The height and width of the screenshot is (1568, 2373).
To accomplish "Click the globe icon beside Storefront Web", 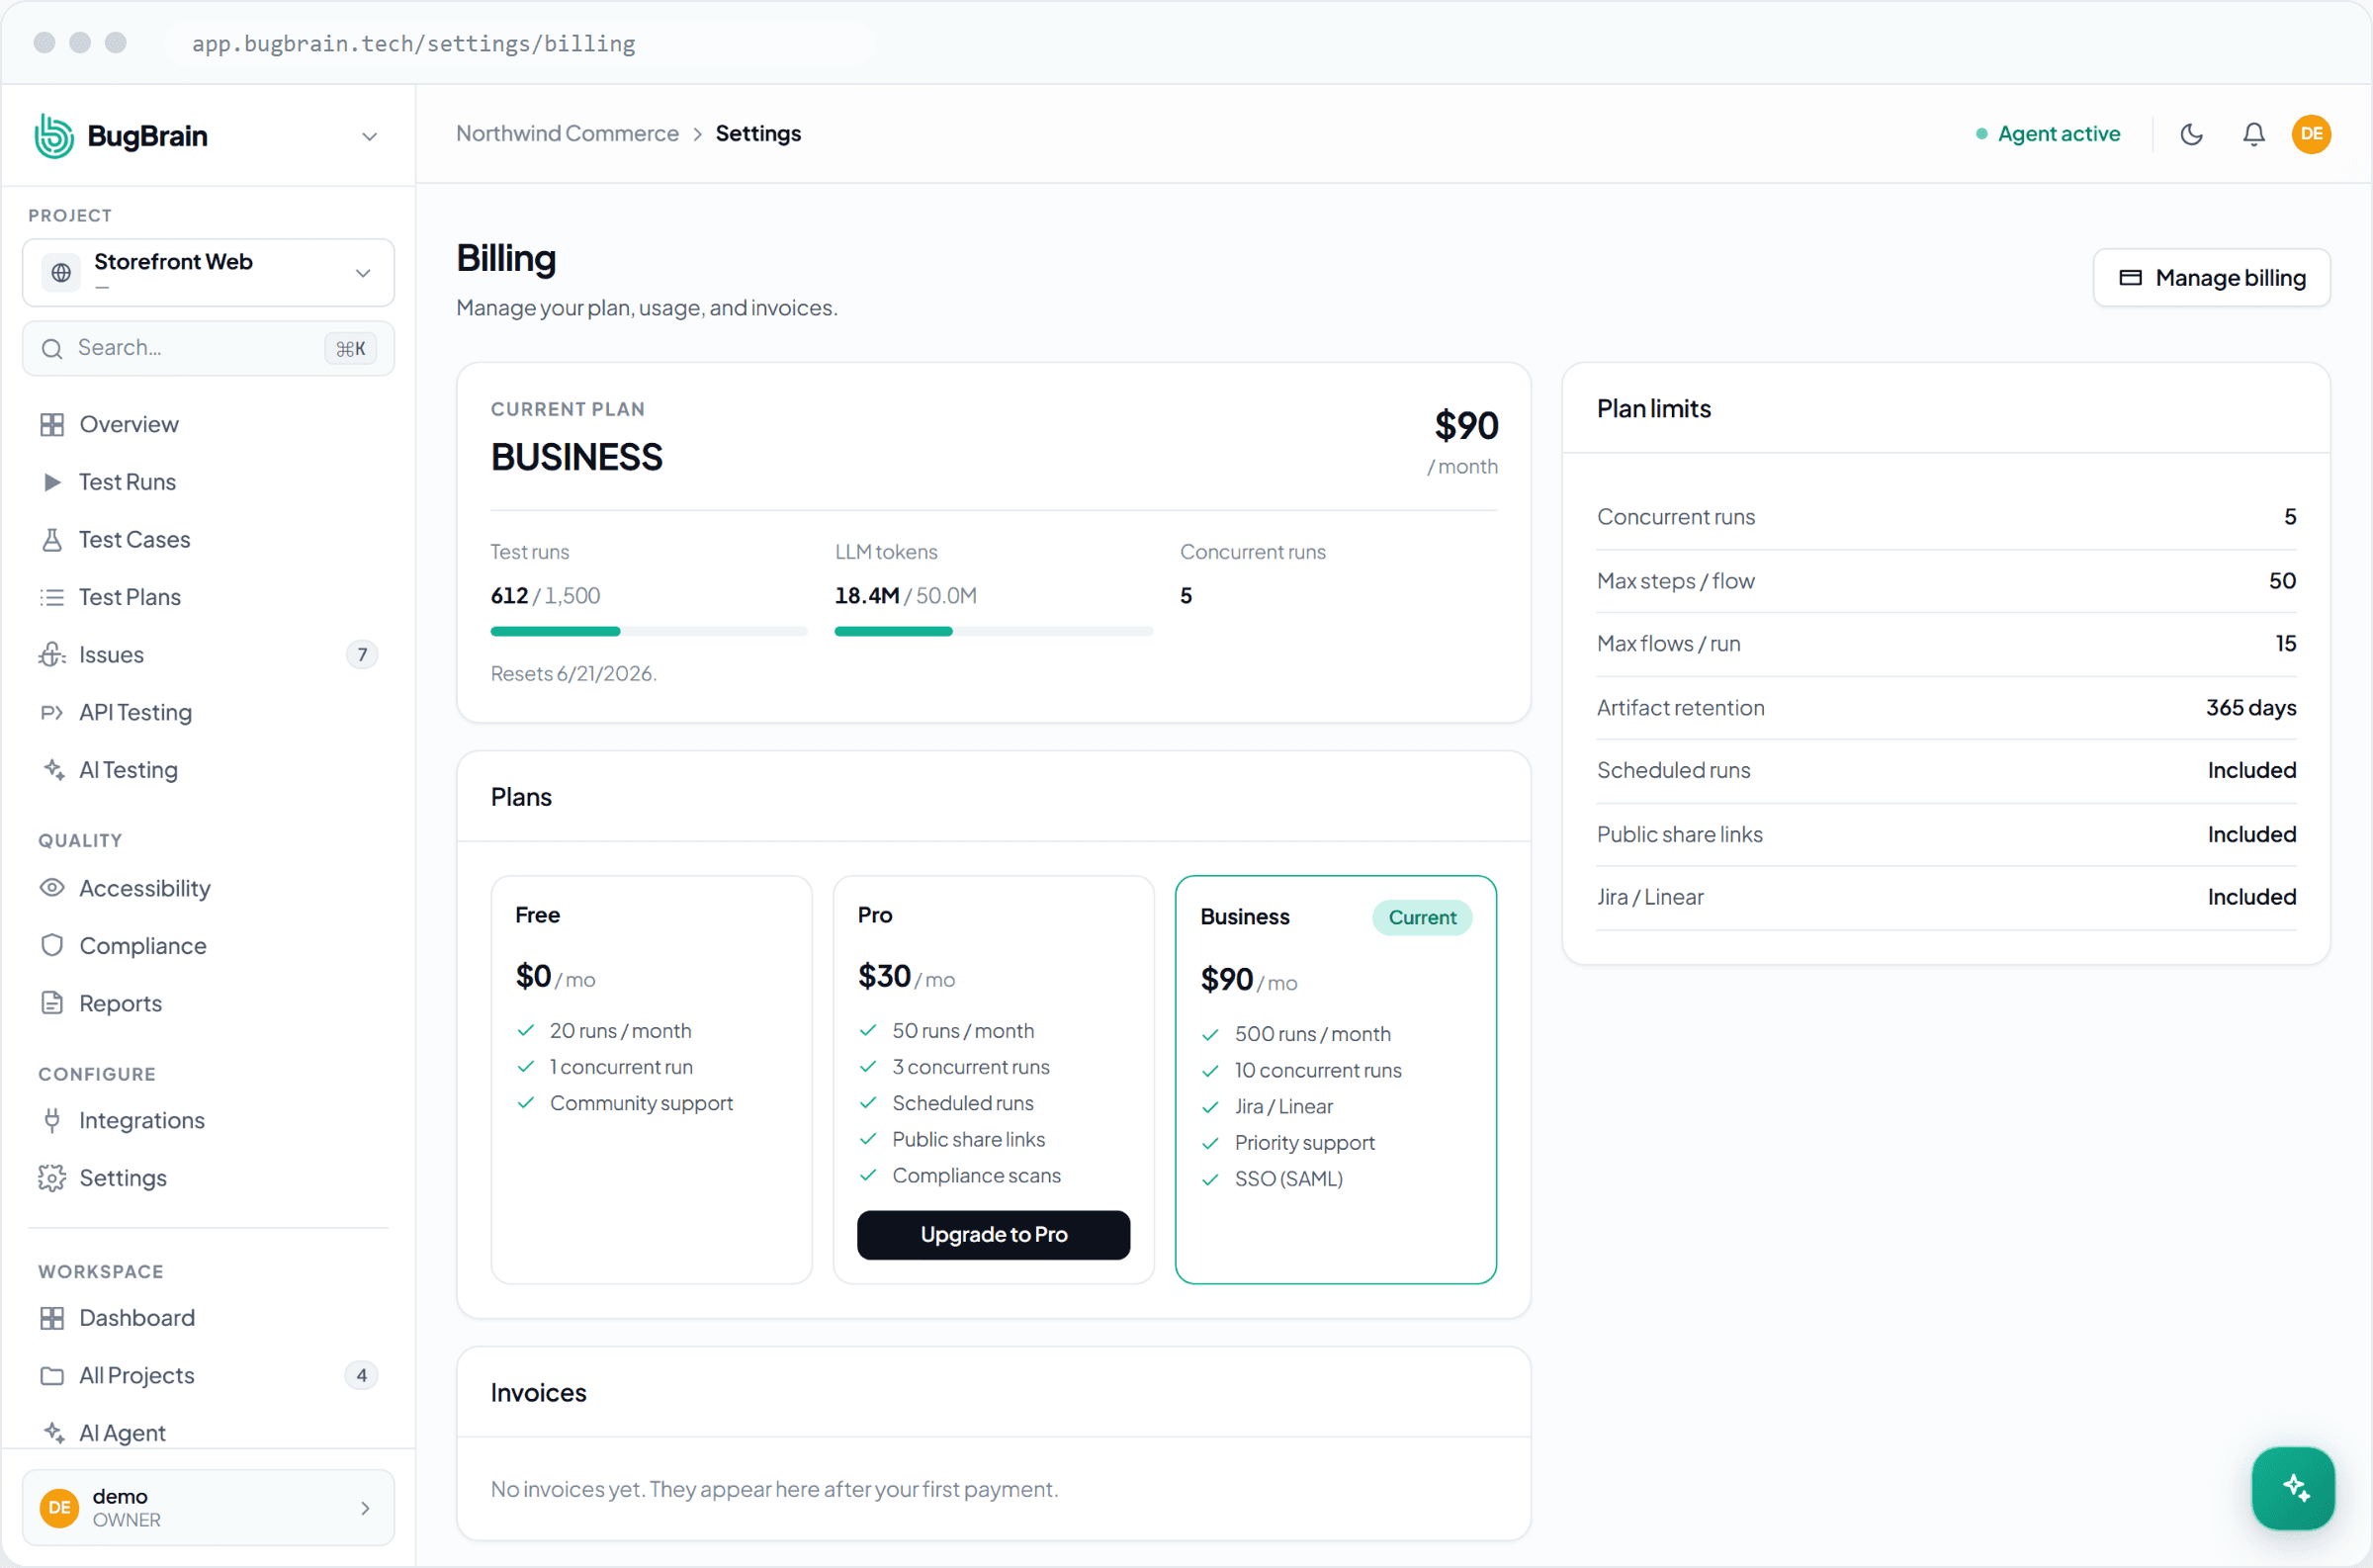I will pyautogui.click(x=61, y=272).
